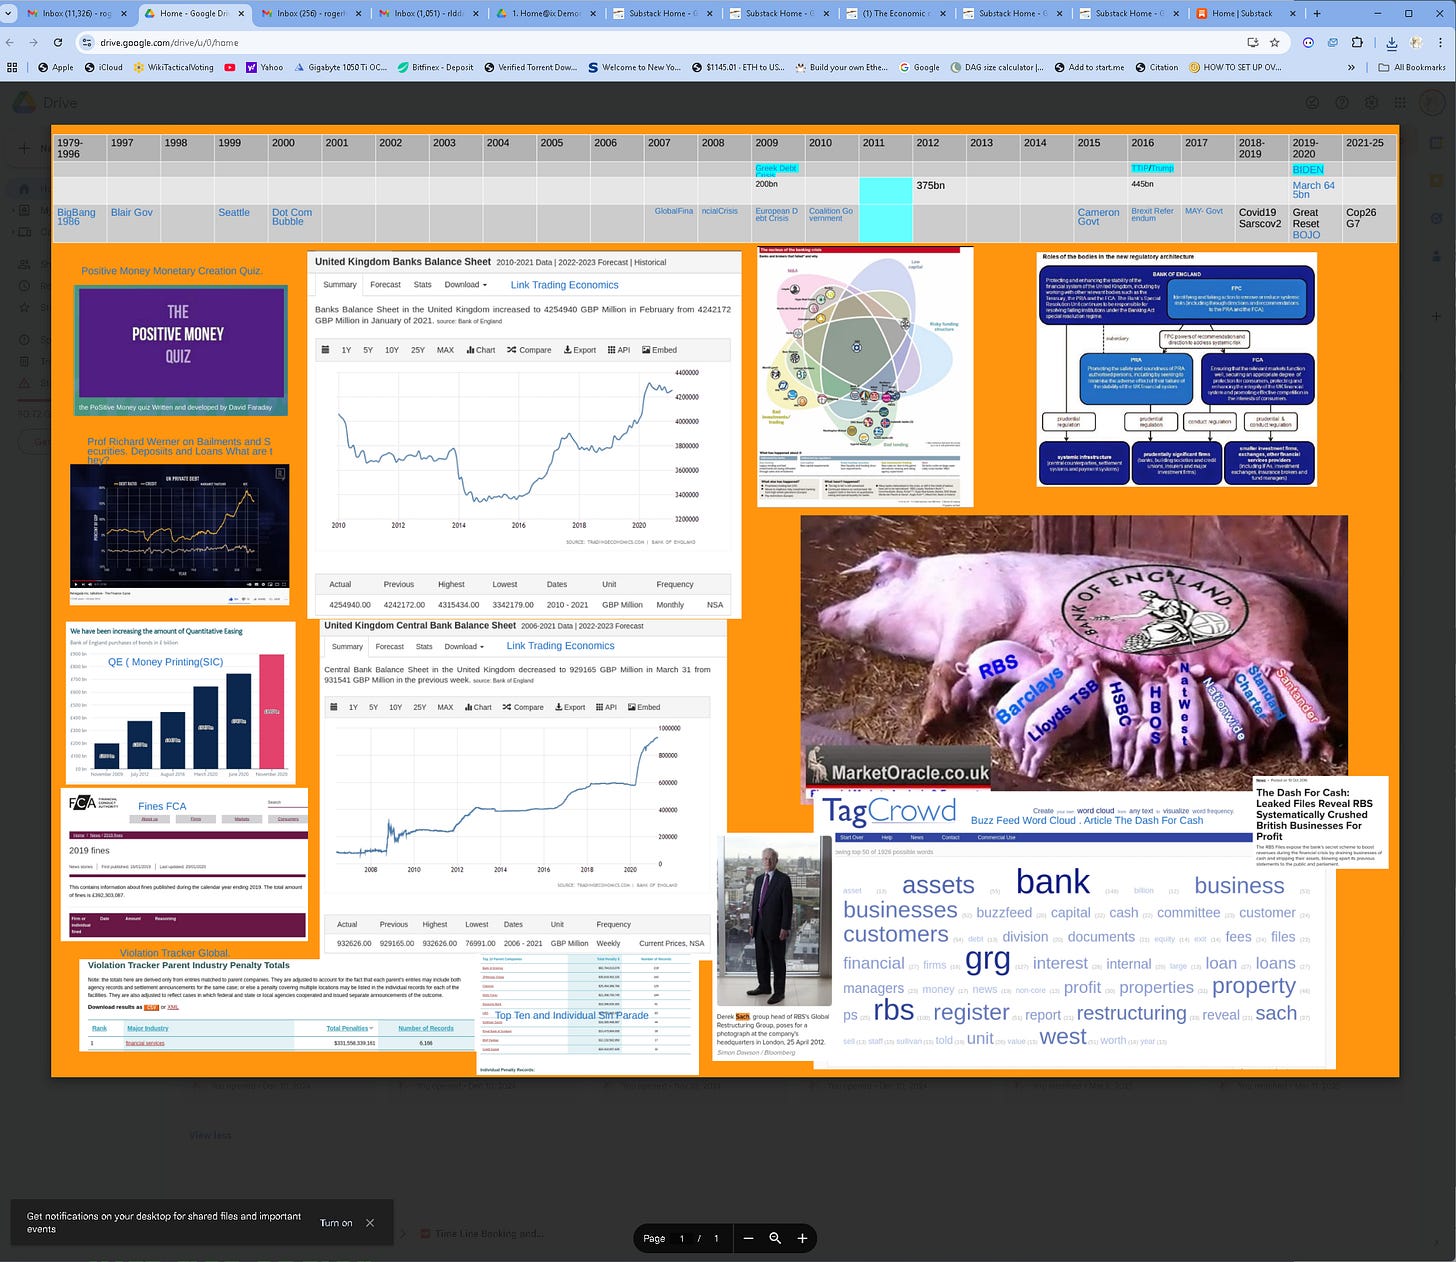This screenshot has width=1456, height=1262.
Task: Click the Greek Debt Crisis highlighted link
Action: click(776, 170)
